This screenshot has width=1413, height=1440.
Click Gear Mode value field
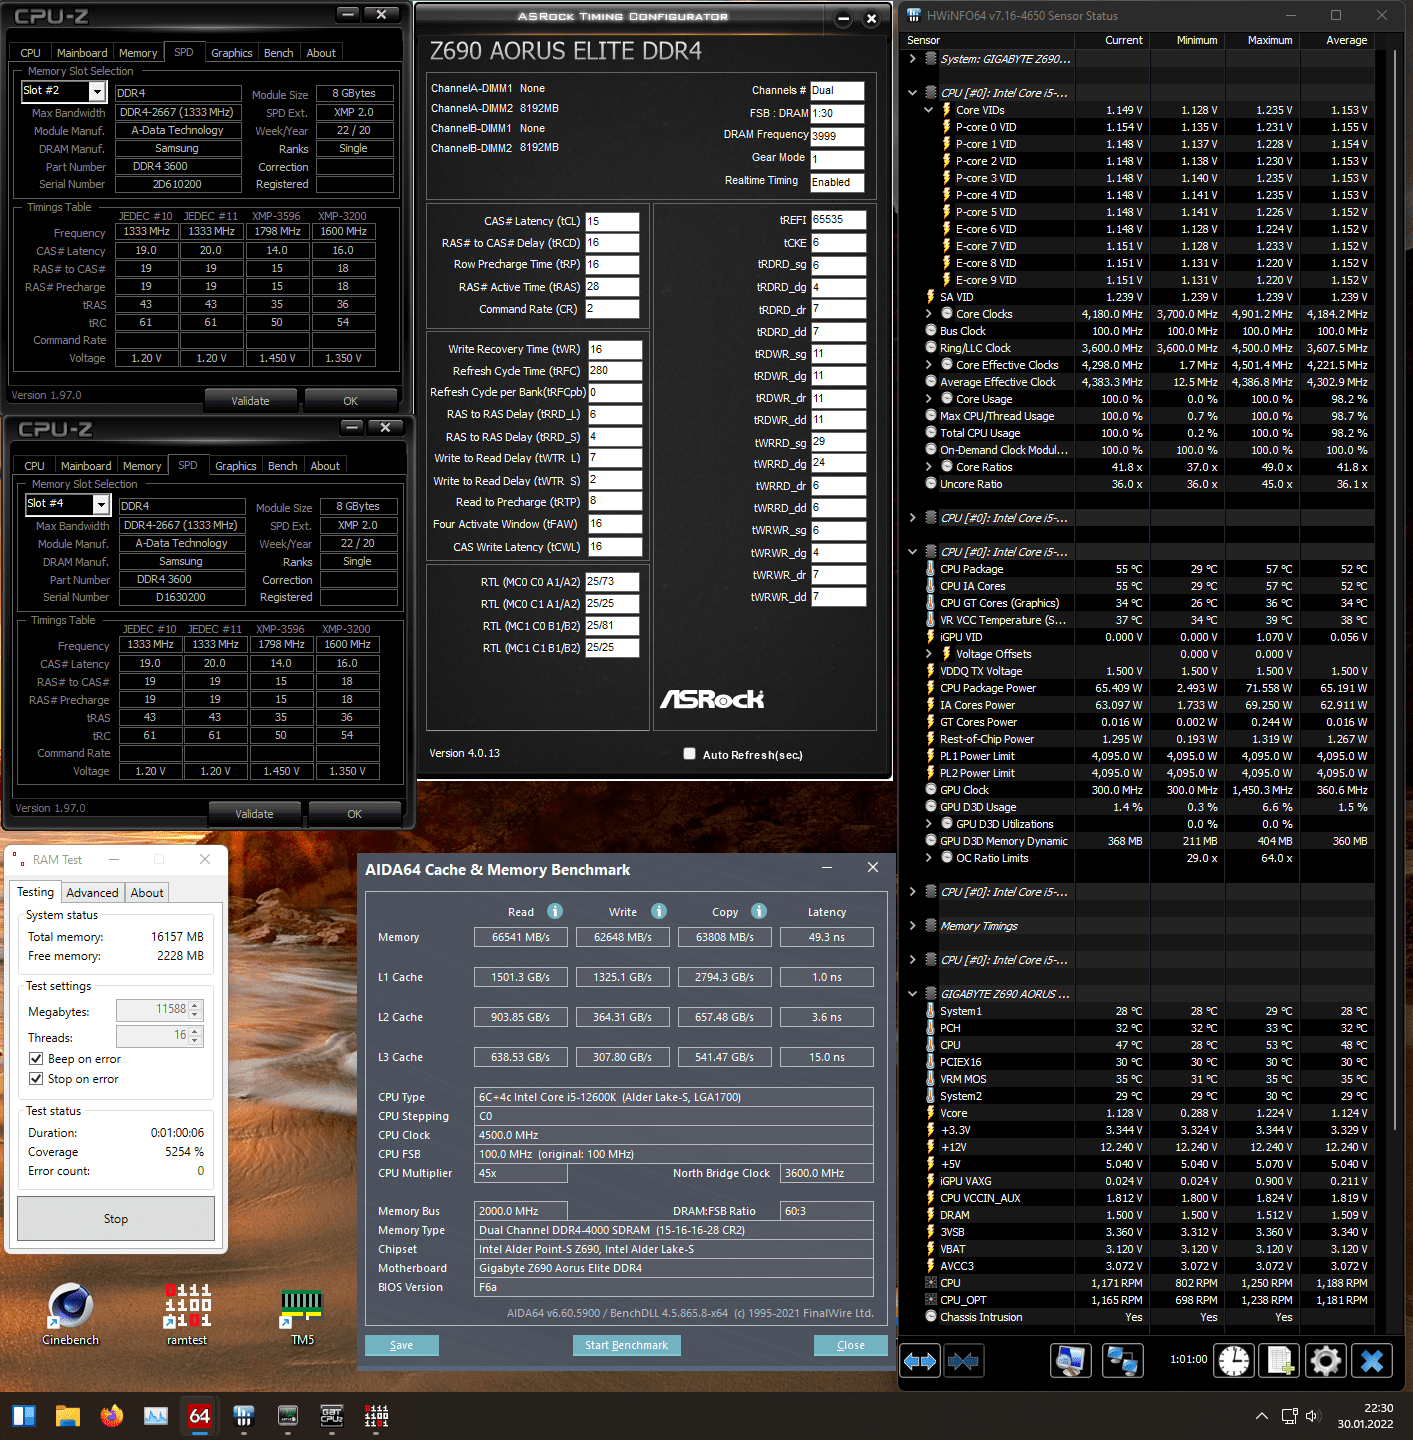(837, 159)
